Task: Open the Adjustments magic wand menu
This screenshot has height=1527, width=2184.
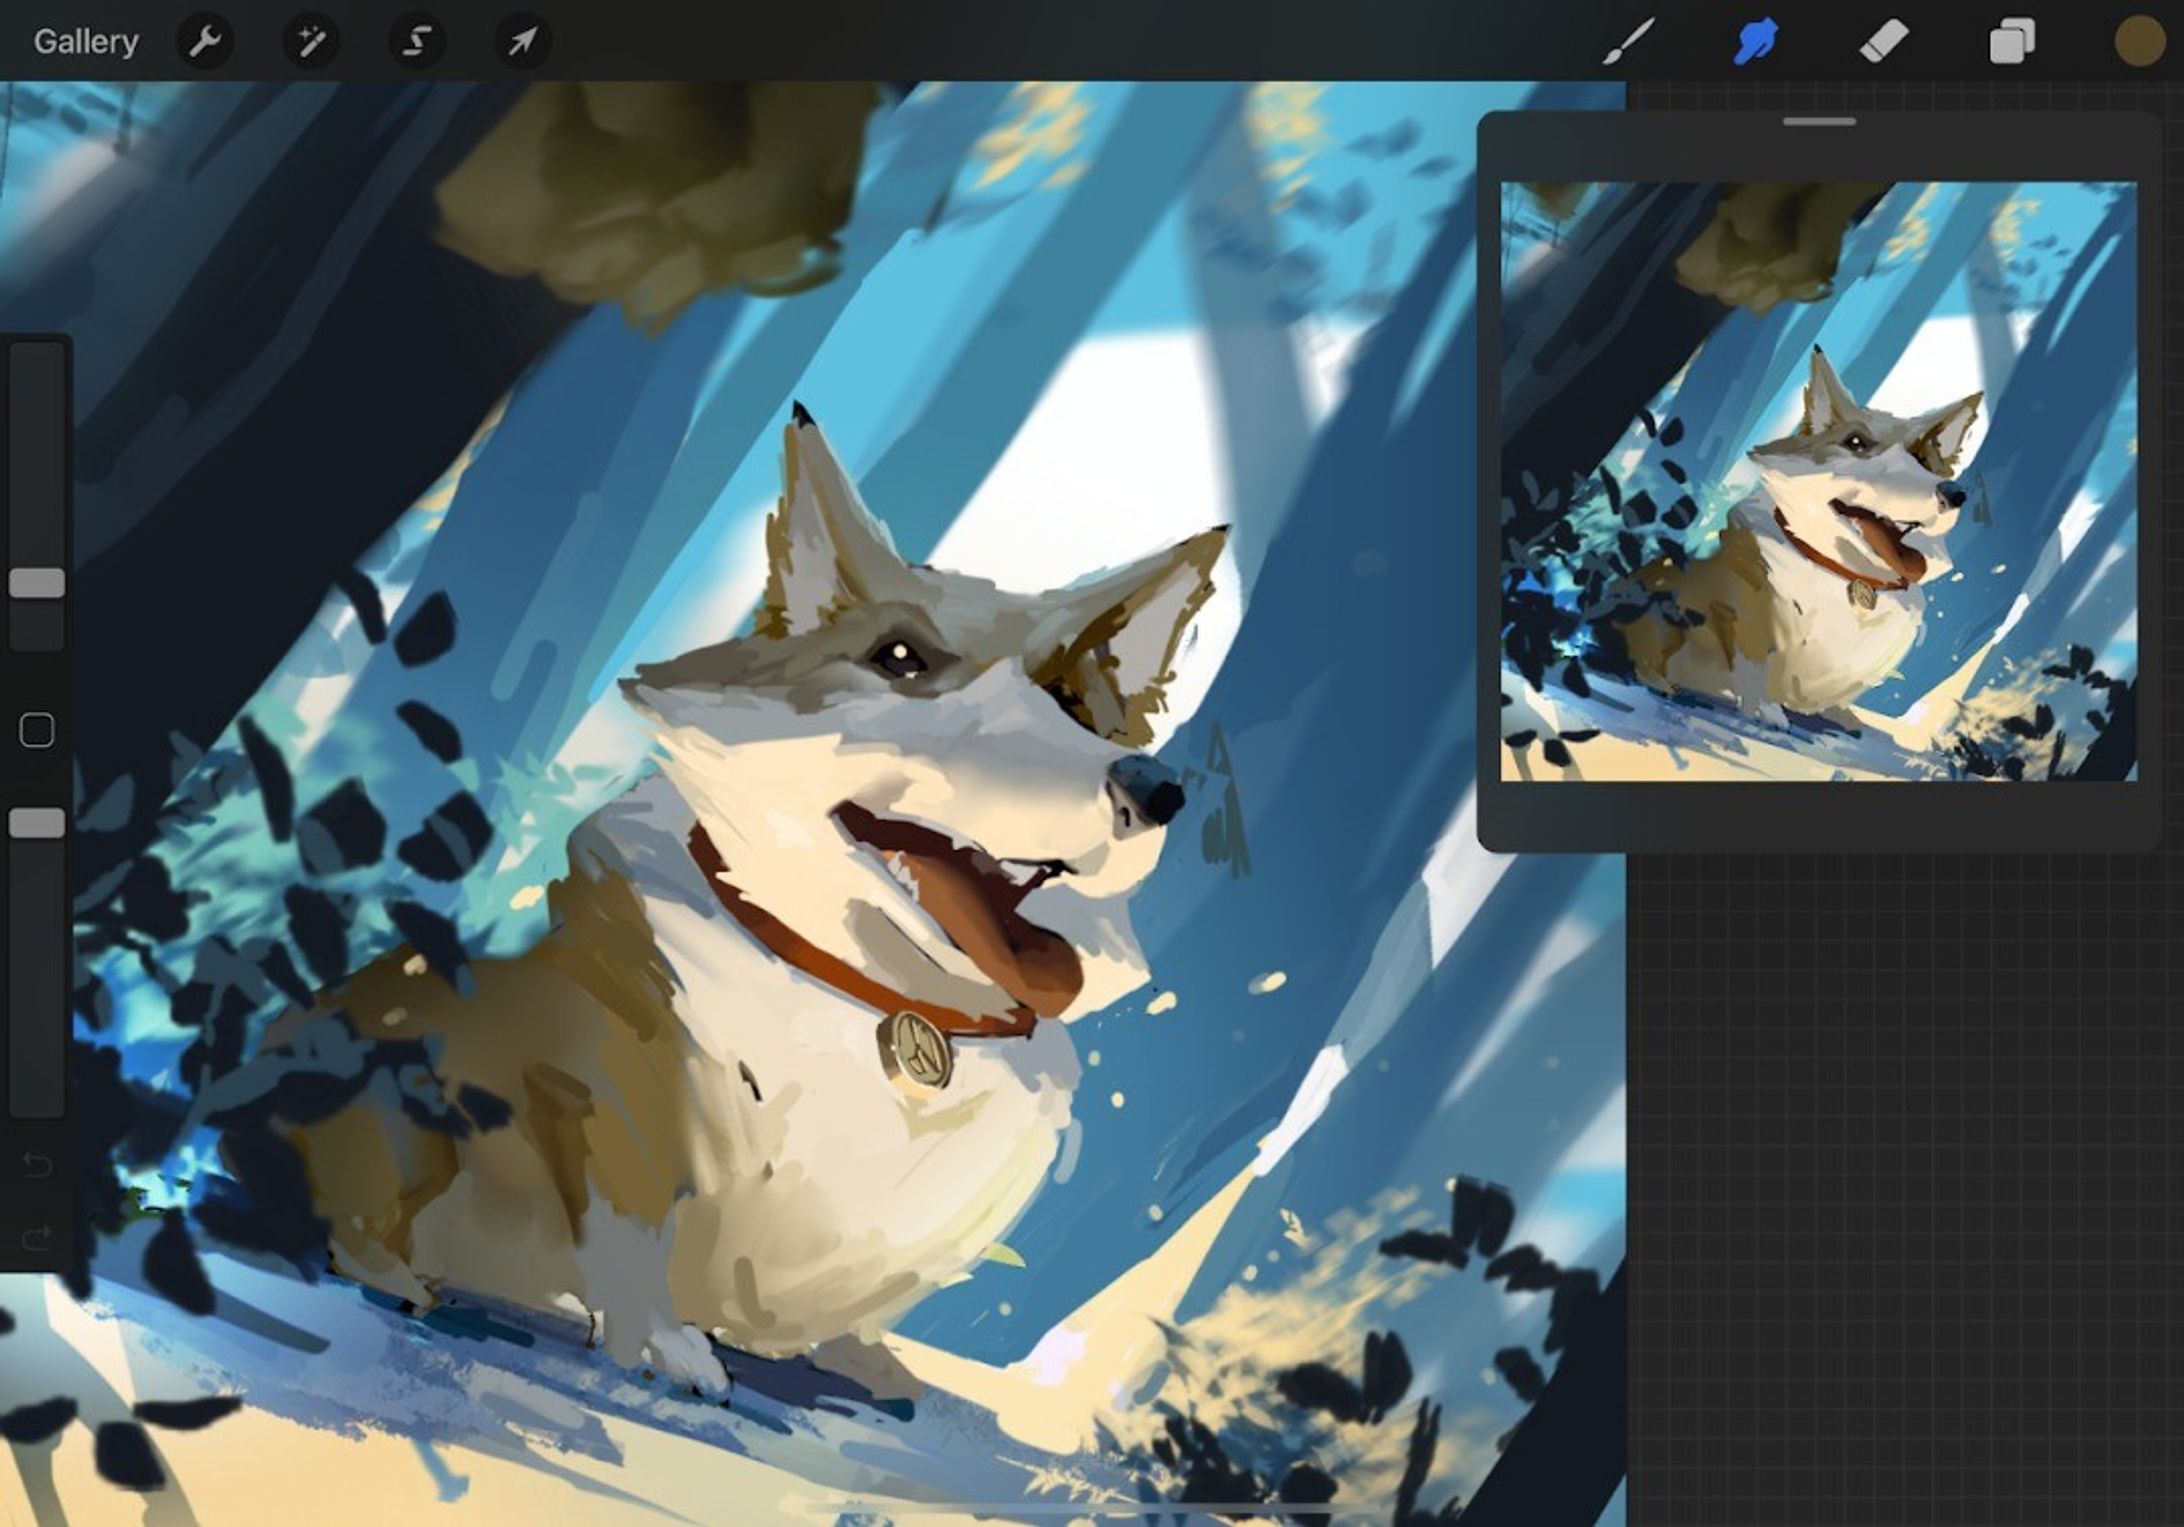Action: 311,42
